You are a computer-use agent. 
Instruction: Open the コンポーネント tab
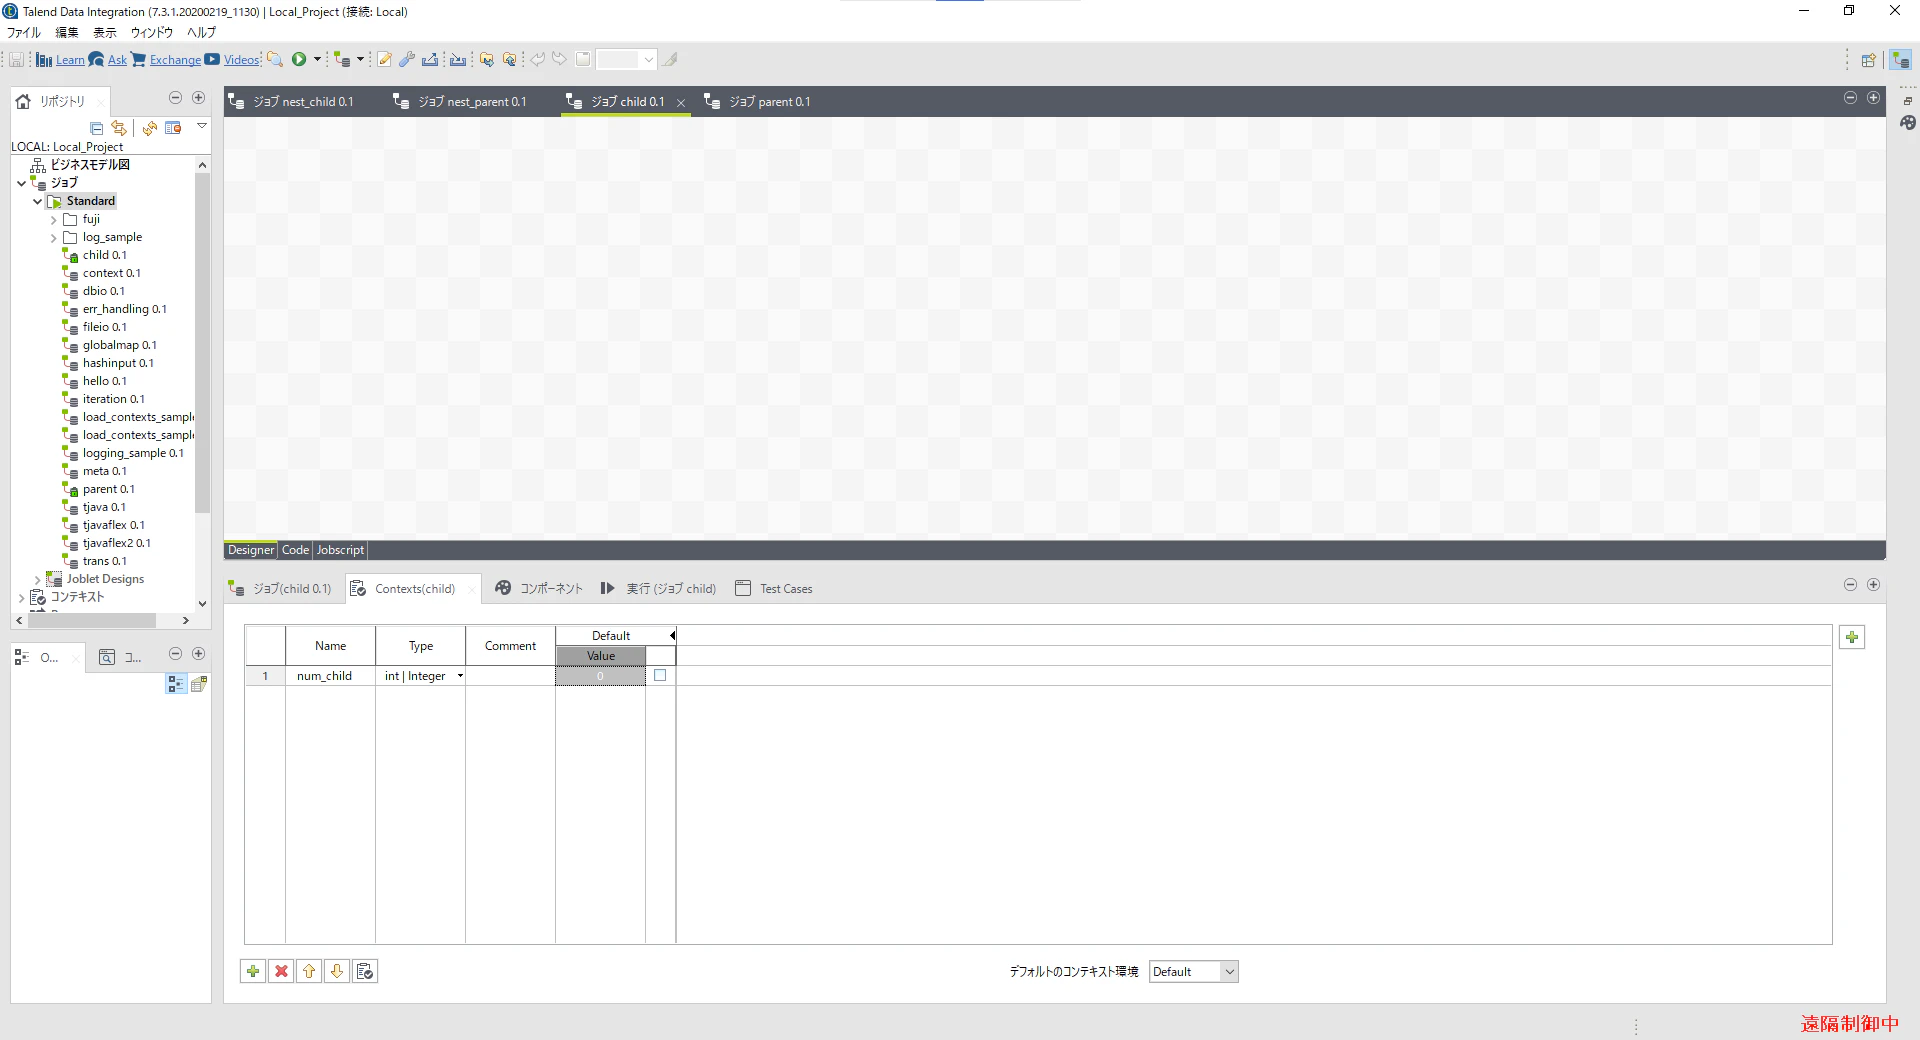pyautogui.click(x=538, y=589)
